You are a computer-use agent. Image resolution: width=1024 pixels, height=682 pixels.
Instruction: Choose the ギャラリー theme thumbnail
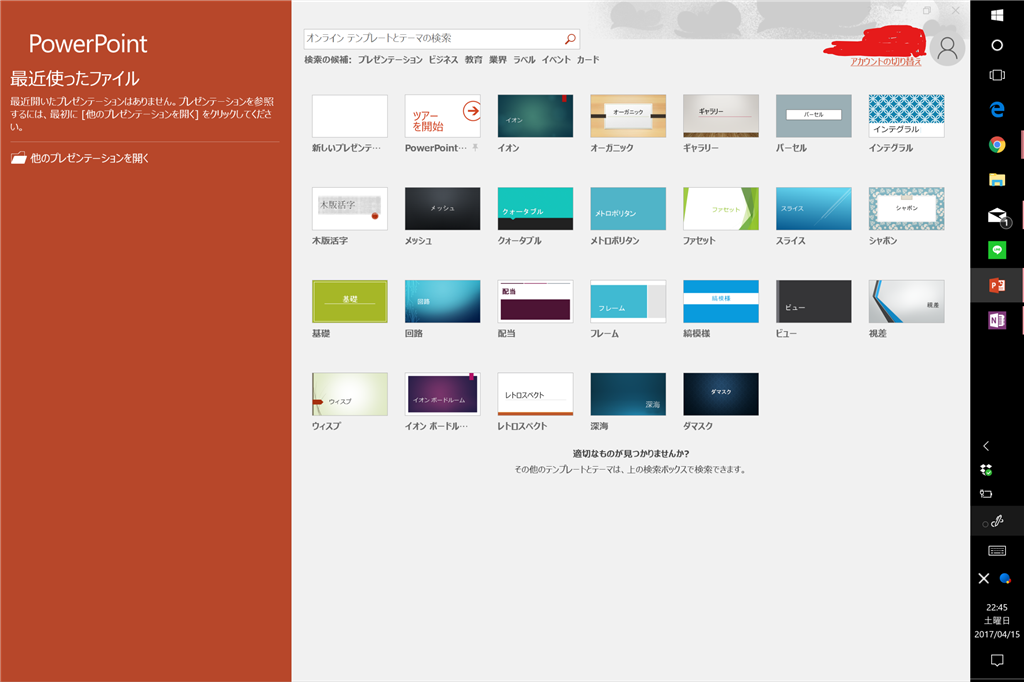point(721,116)
